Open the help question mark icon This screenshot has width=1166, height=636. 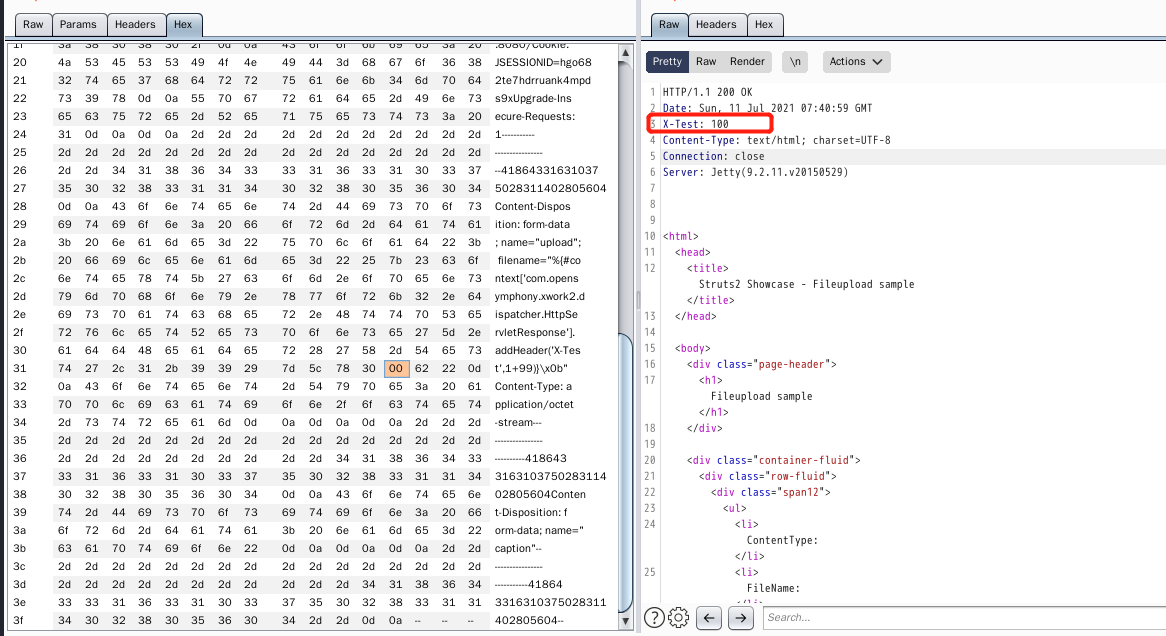(x=654, y=617)
